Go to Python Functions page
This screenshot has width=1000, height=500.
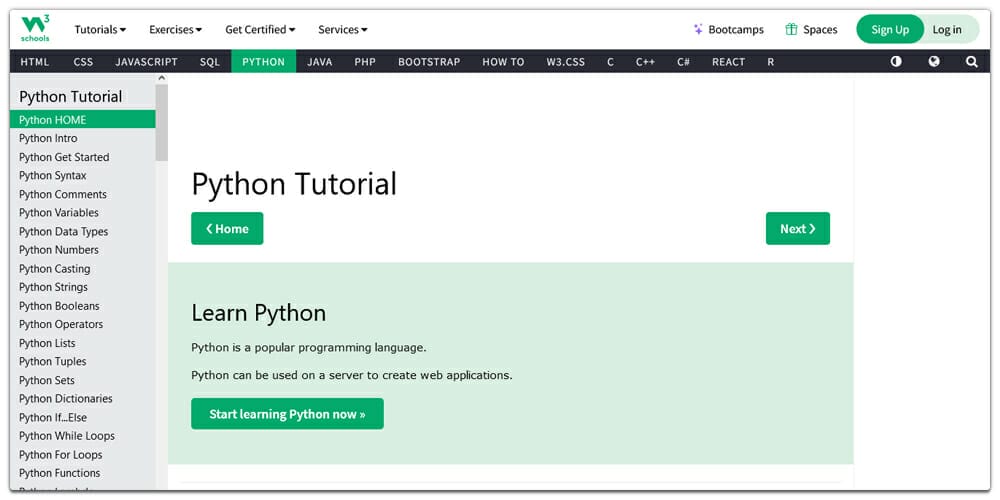[82, 473]
